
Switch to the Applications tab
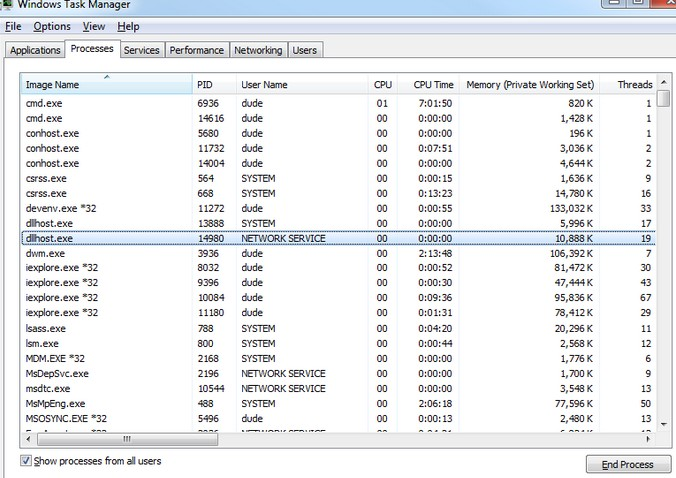pyautogui.click(x=35, y=50)
